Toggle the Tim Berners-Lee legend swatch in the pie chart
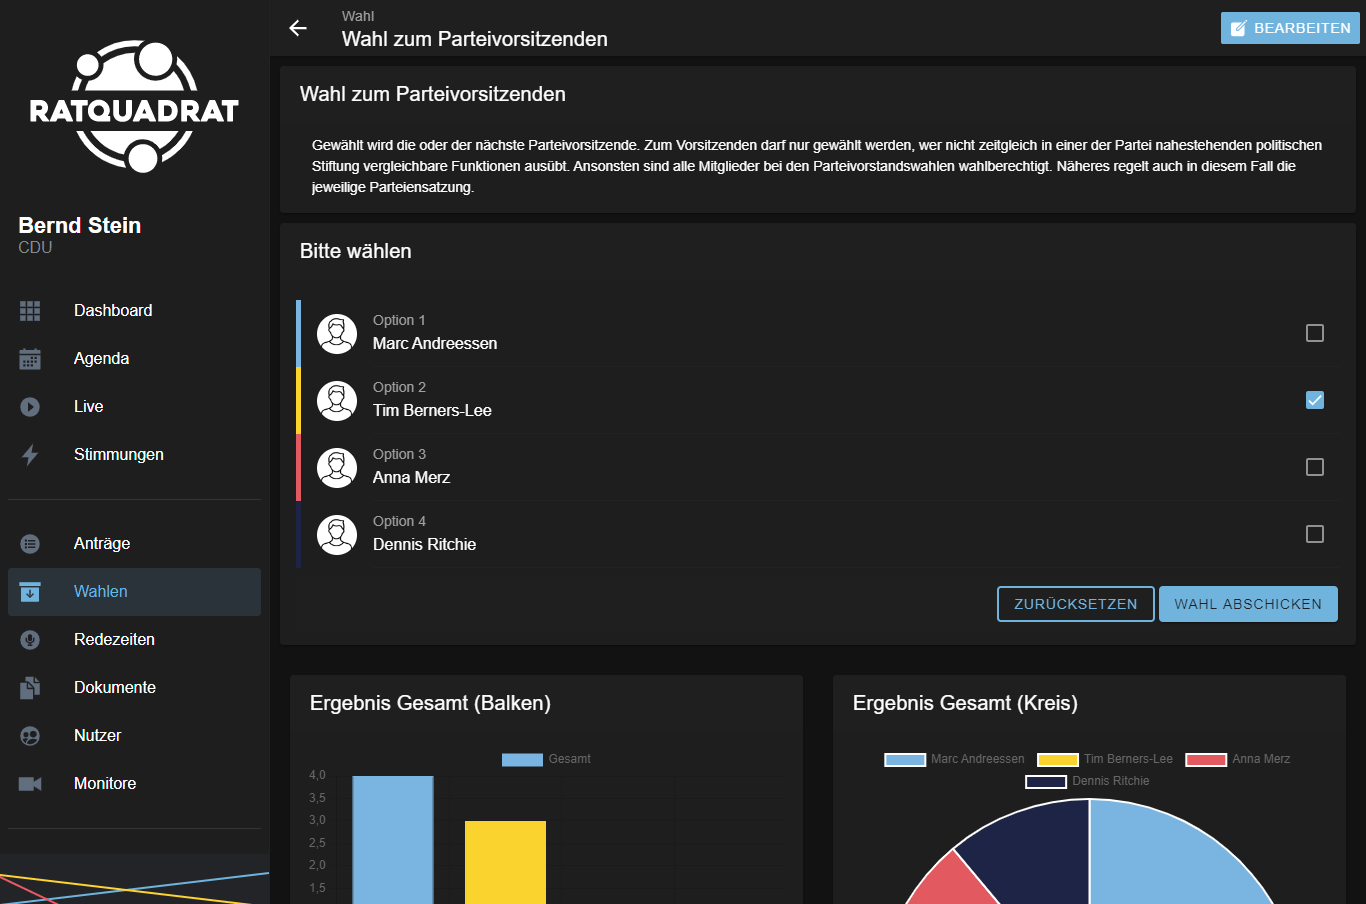 coord(1058,760)
